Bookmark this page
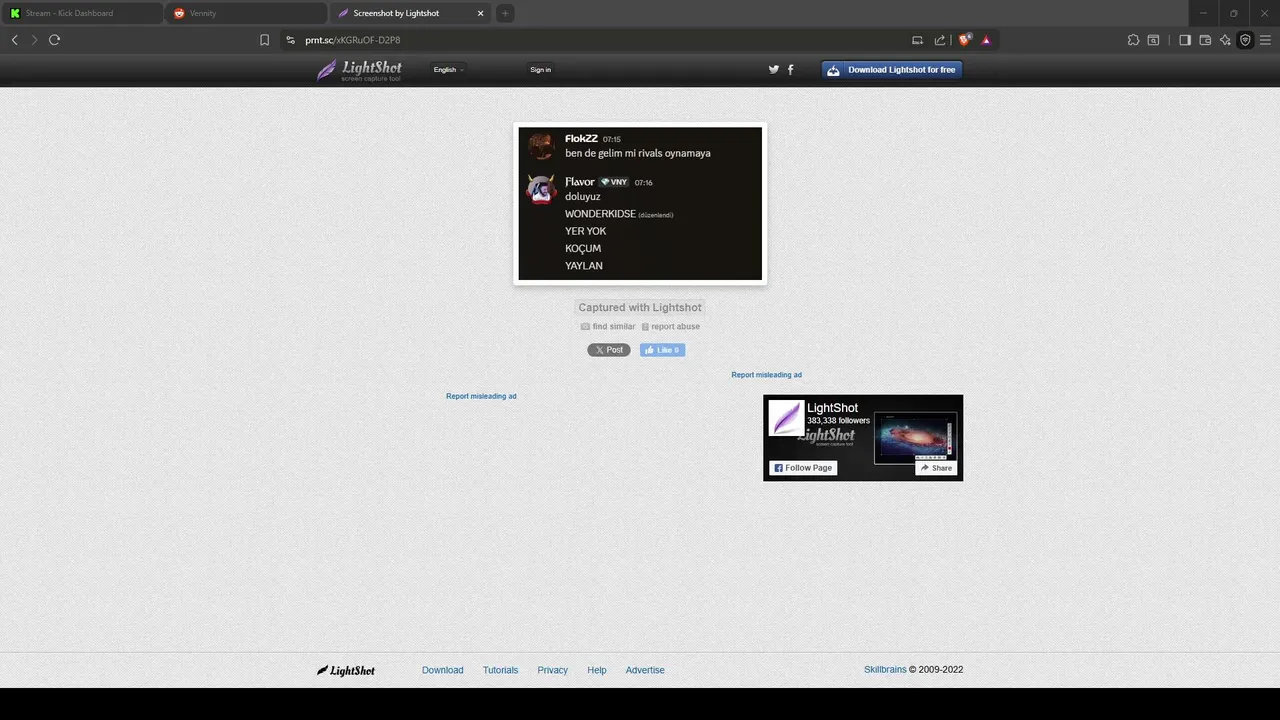 (264, 40)
